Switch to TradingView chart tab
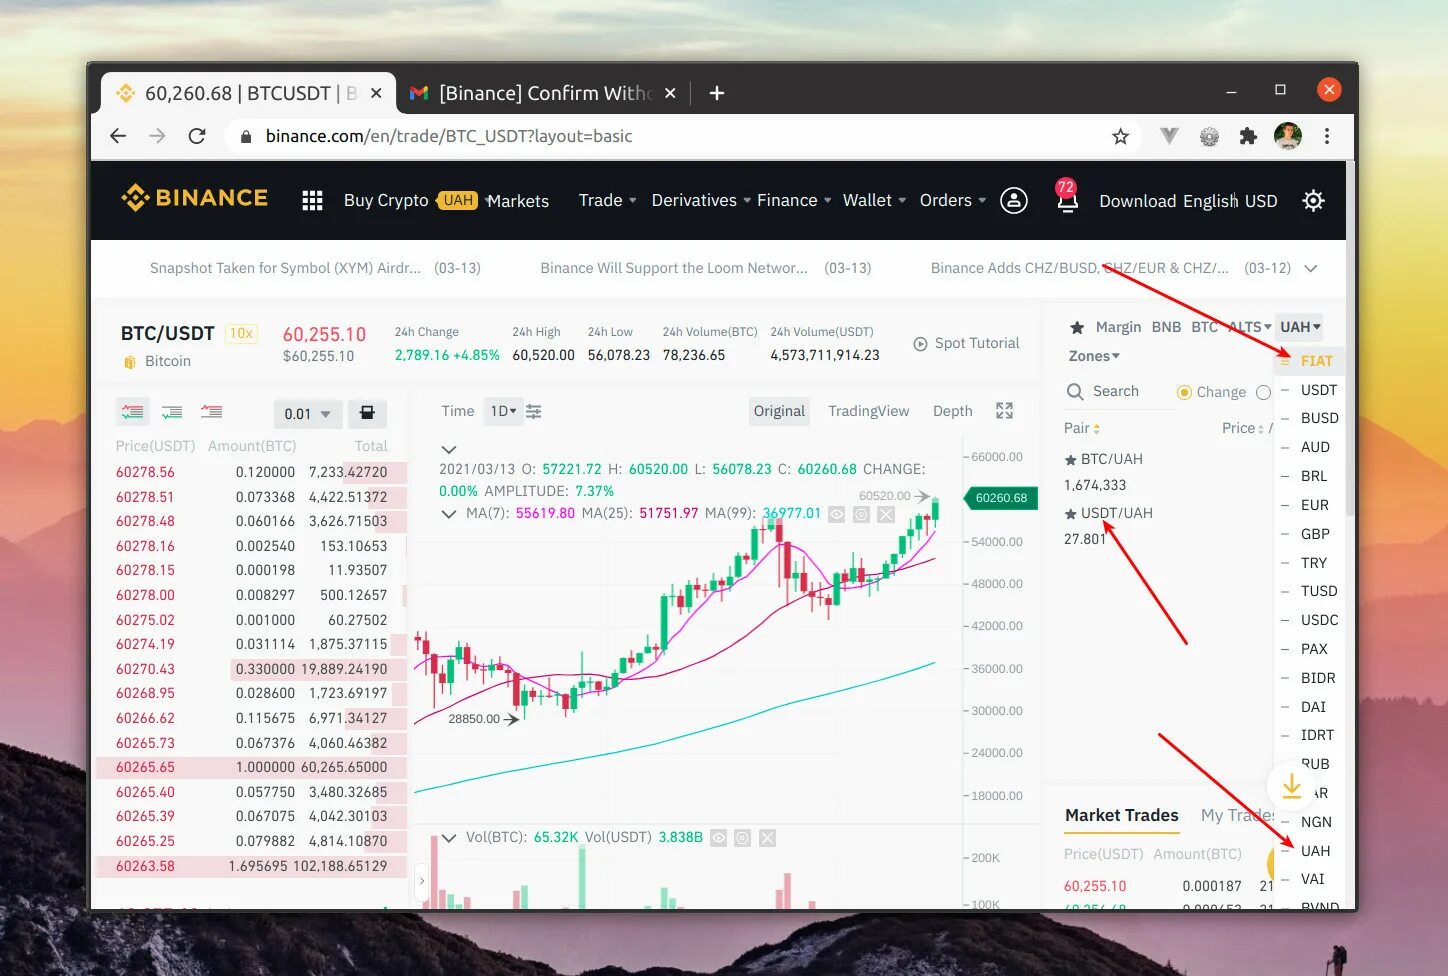 coord(868,411)
